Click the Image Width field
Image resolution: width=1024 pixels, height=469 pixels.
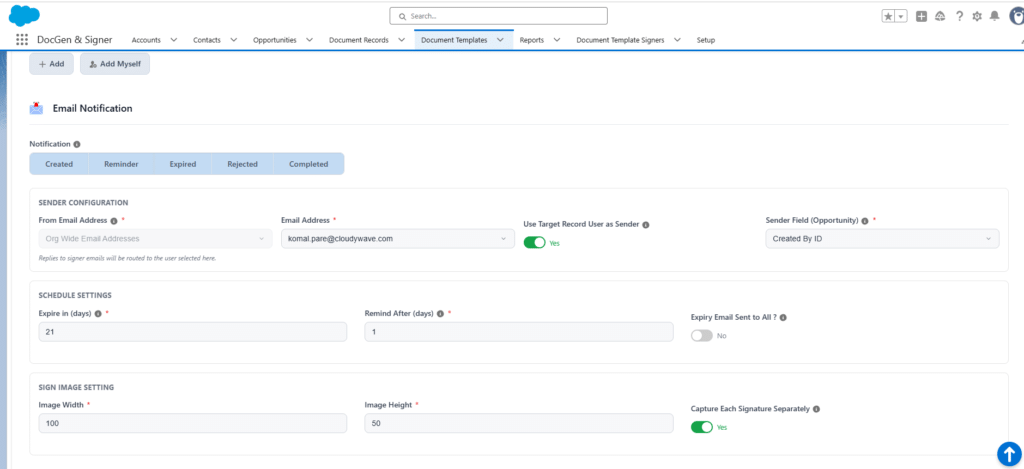tap(193, 423)
